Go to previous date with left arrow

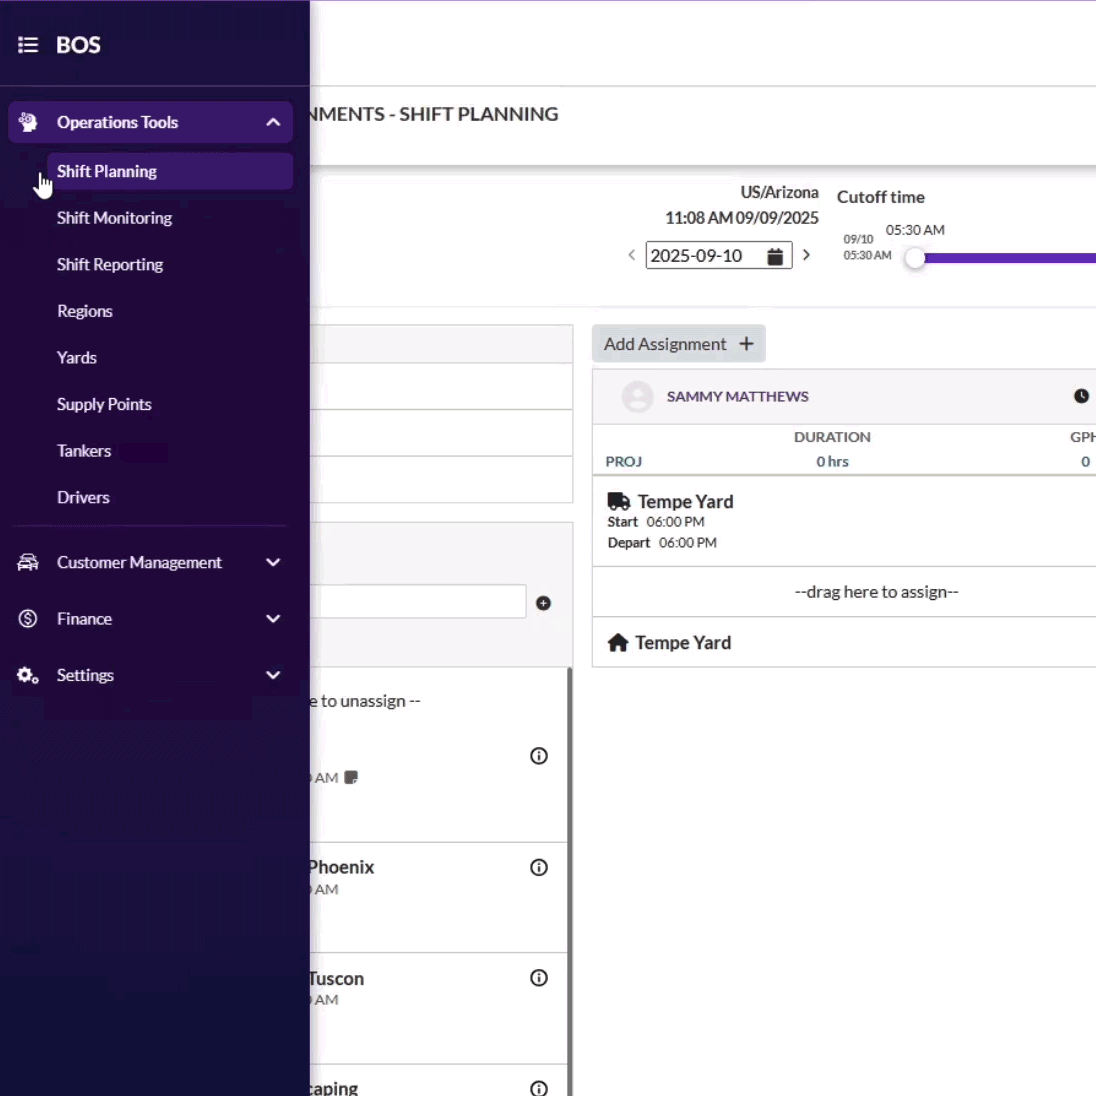pyautogui.click(x=632, y=255)
